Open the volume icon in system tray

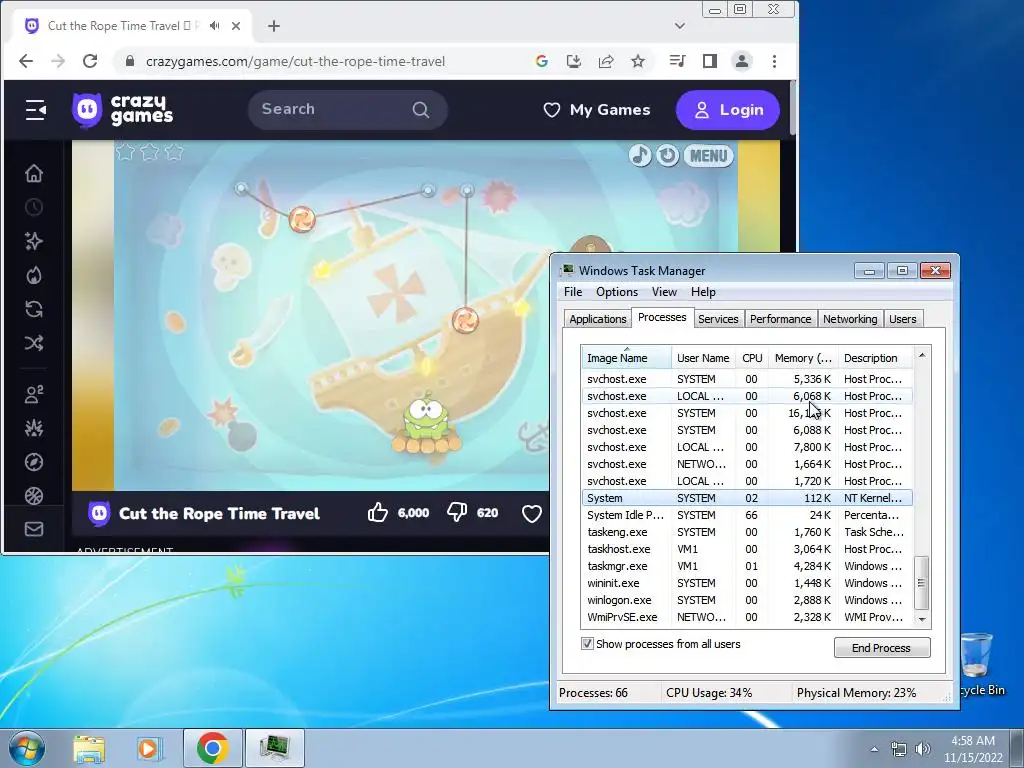[923, 749]
